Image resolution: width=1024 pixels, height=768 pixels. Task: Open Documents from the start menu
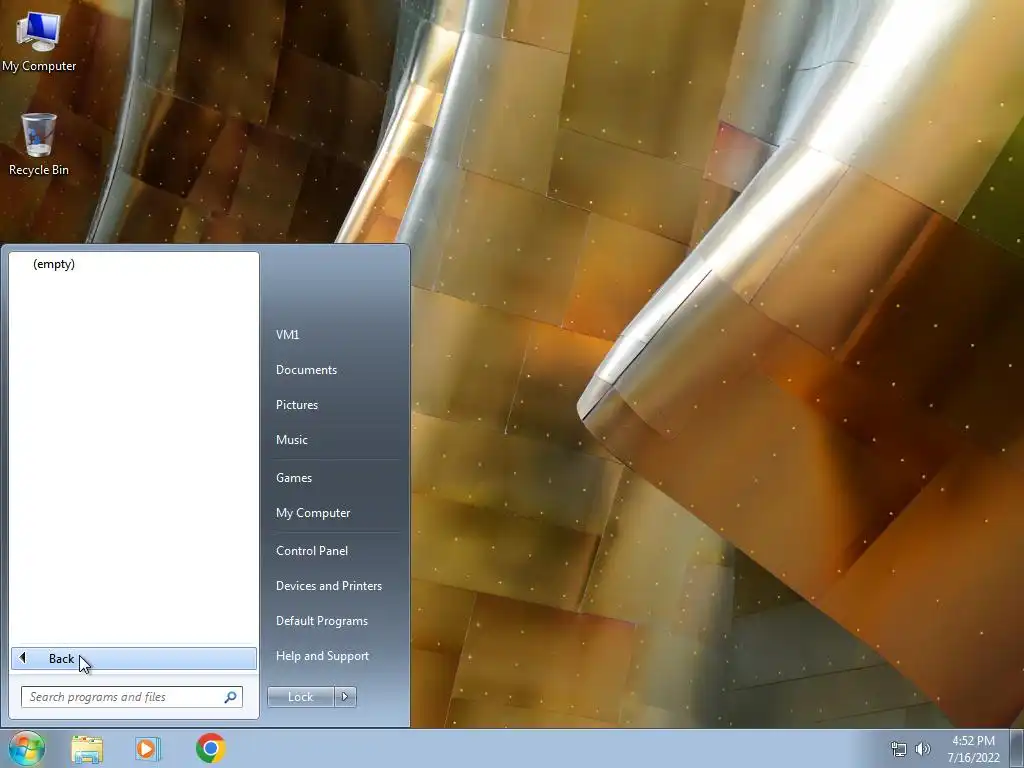[306, 370]
